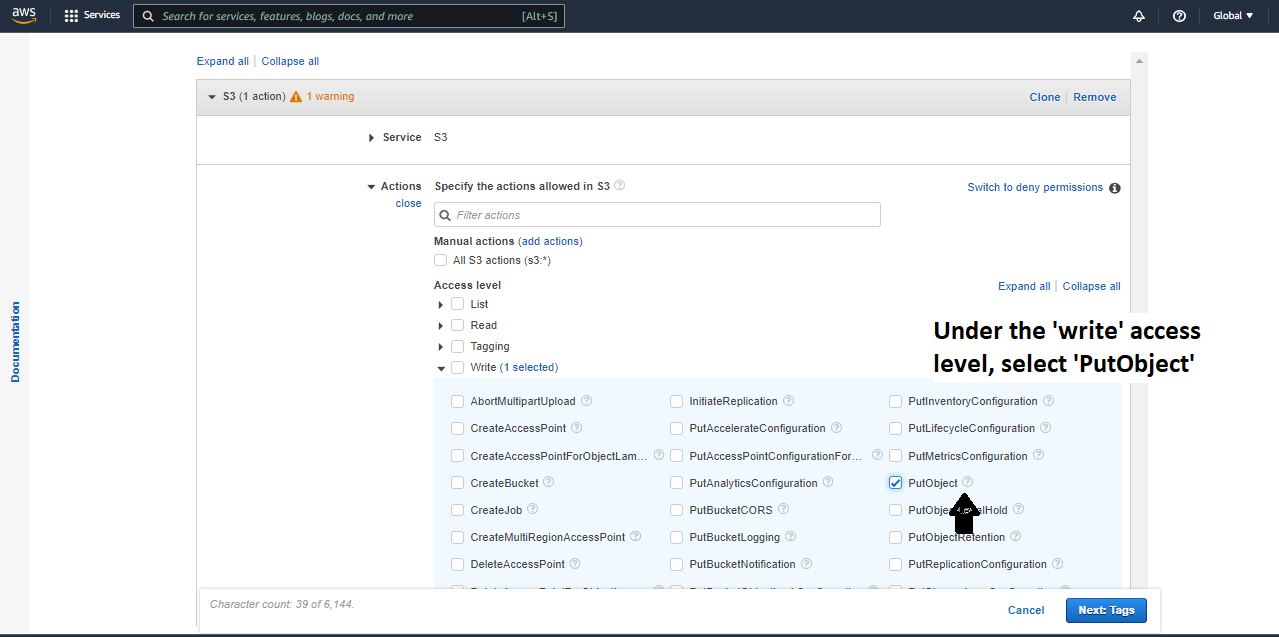This screenshot has height=637, width=1279.
Task: Click the AWS top search field
Action: (x=349, y=16)
